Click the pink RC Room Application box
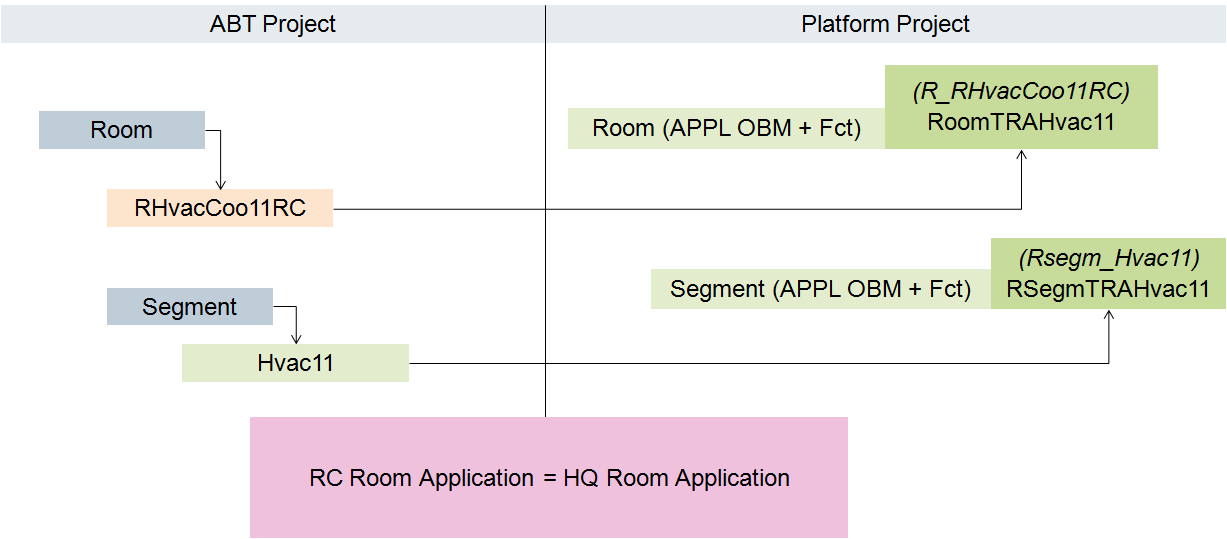1227x539 pixels. click(549, 478)
